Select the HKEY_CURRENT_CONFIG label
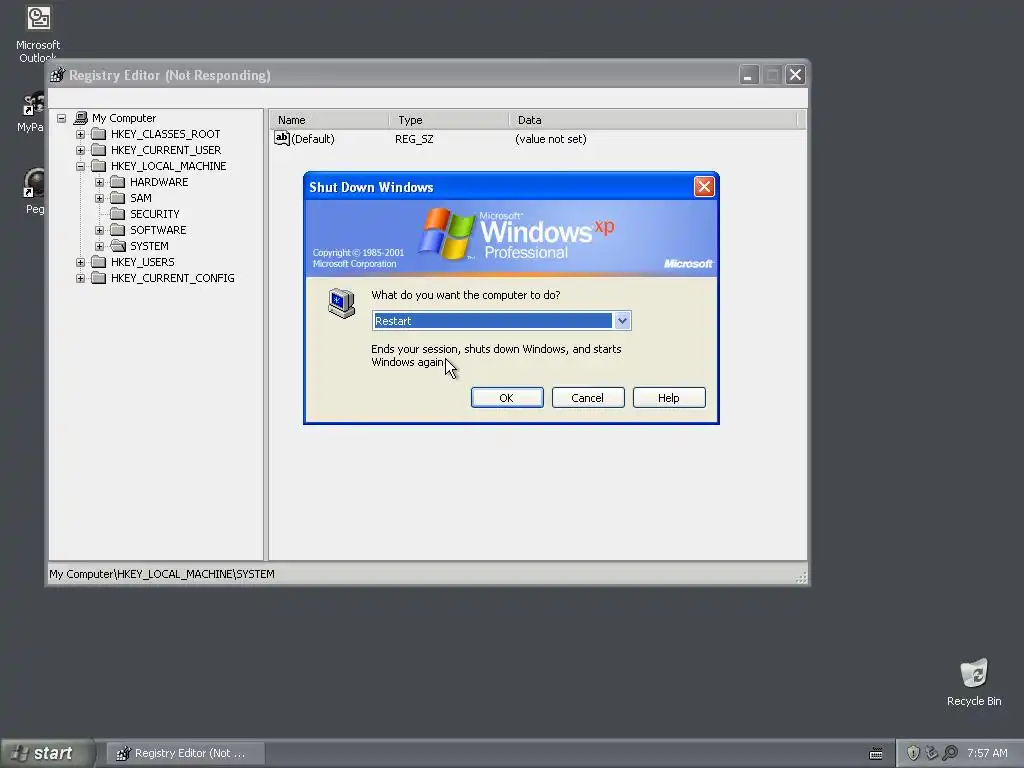Screen dimensions: 1024x768 172,278
